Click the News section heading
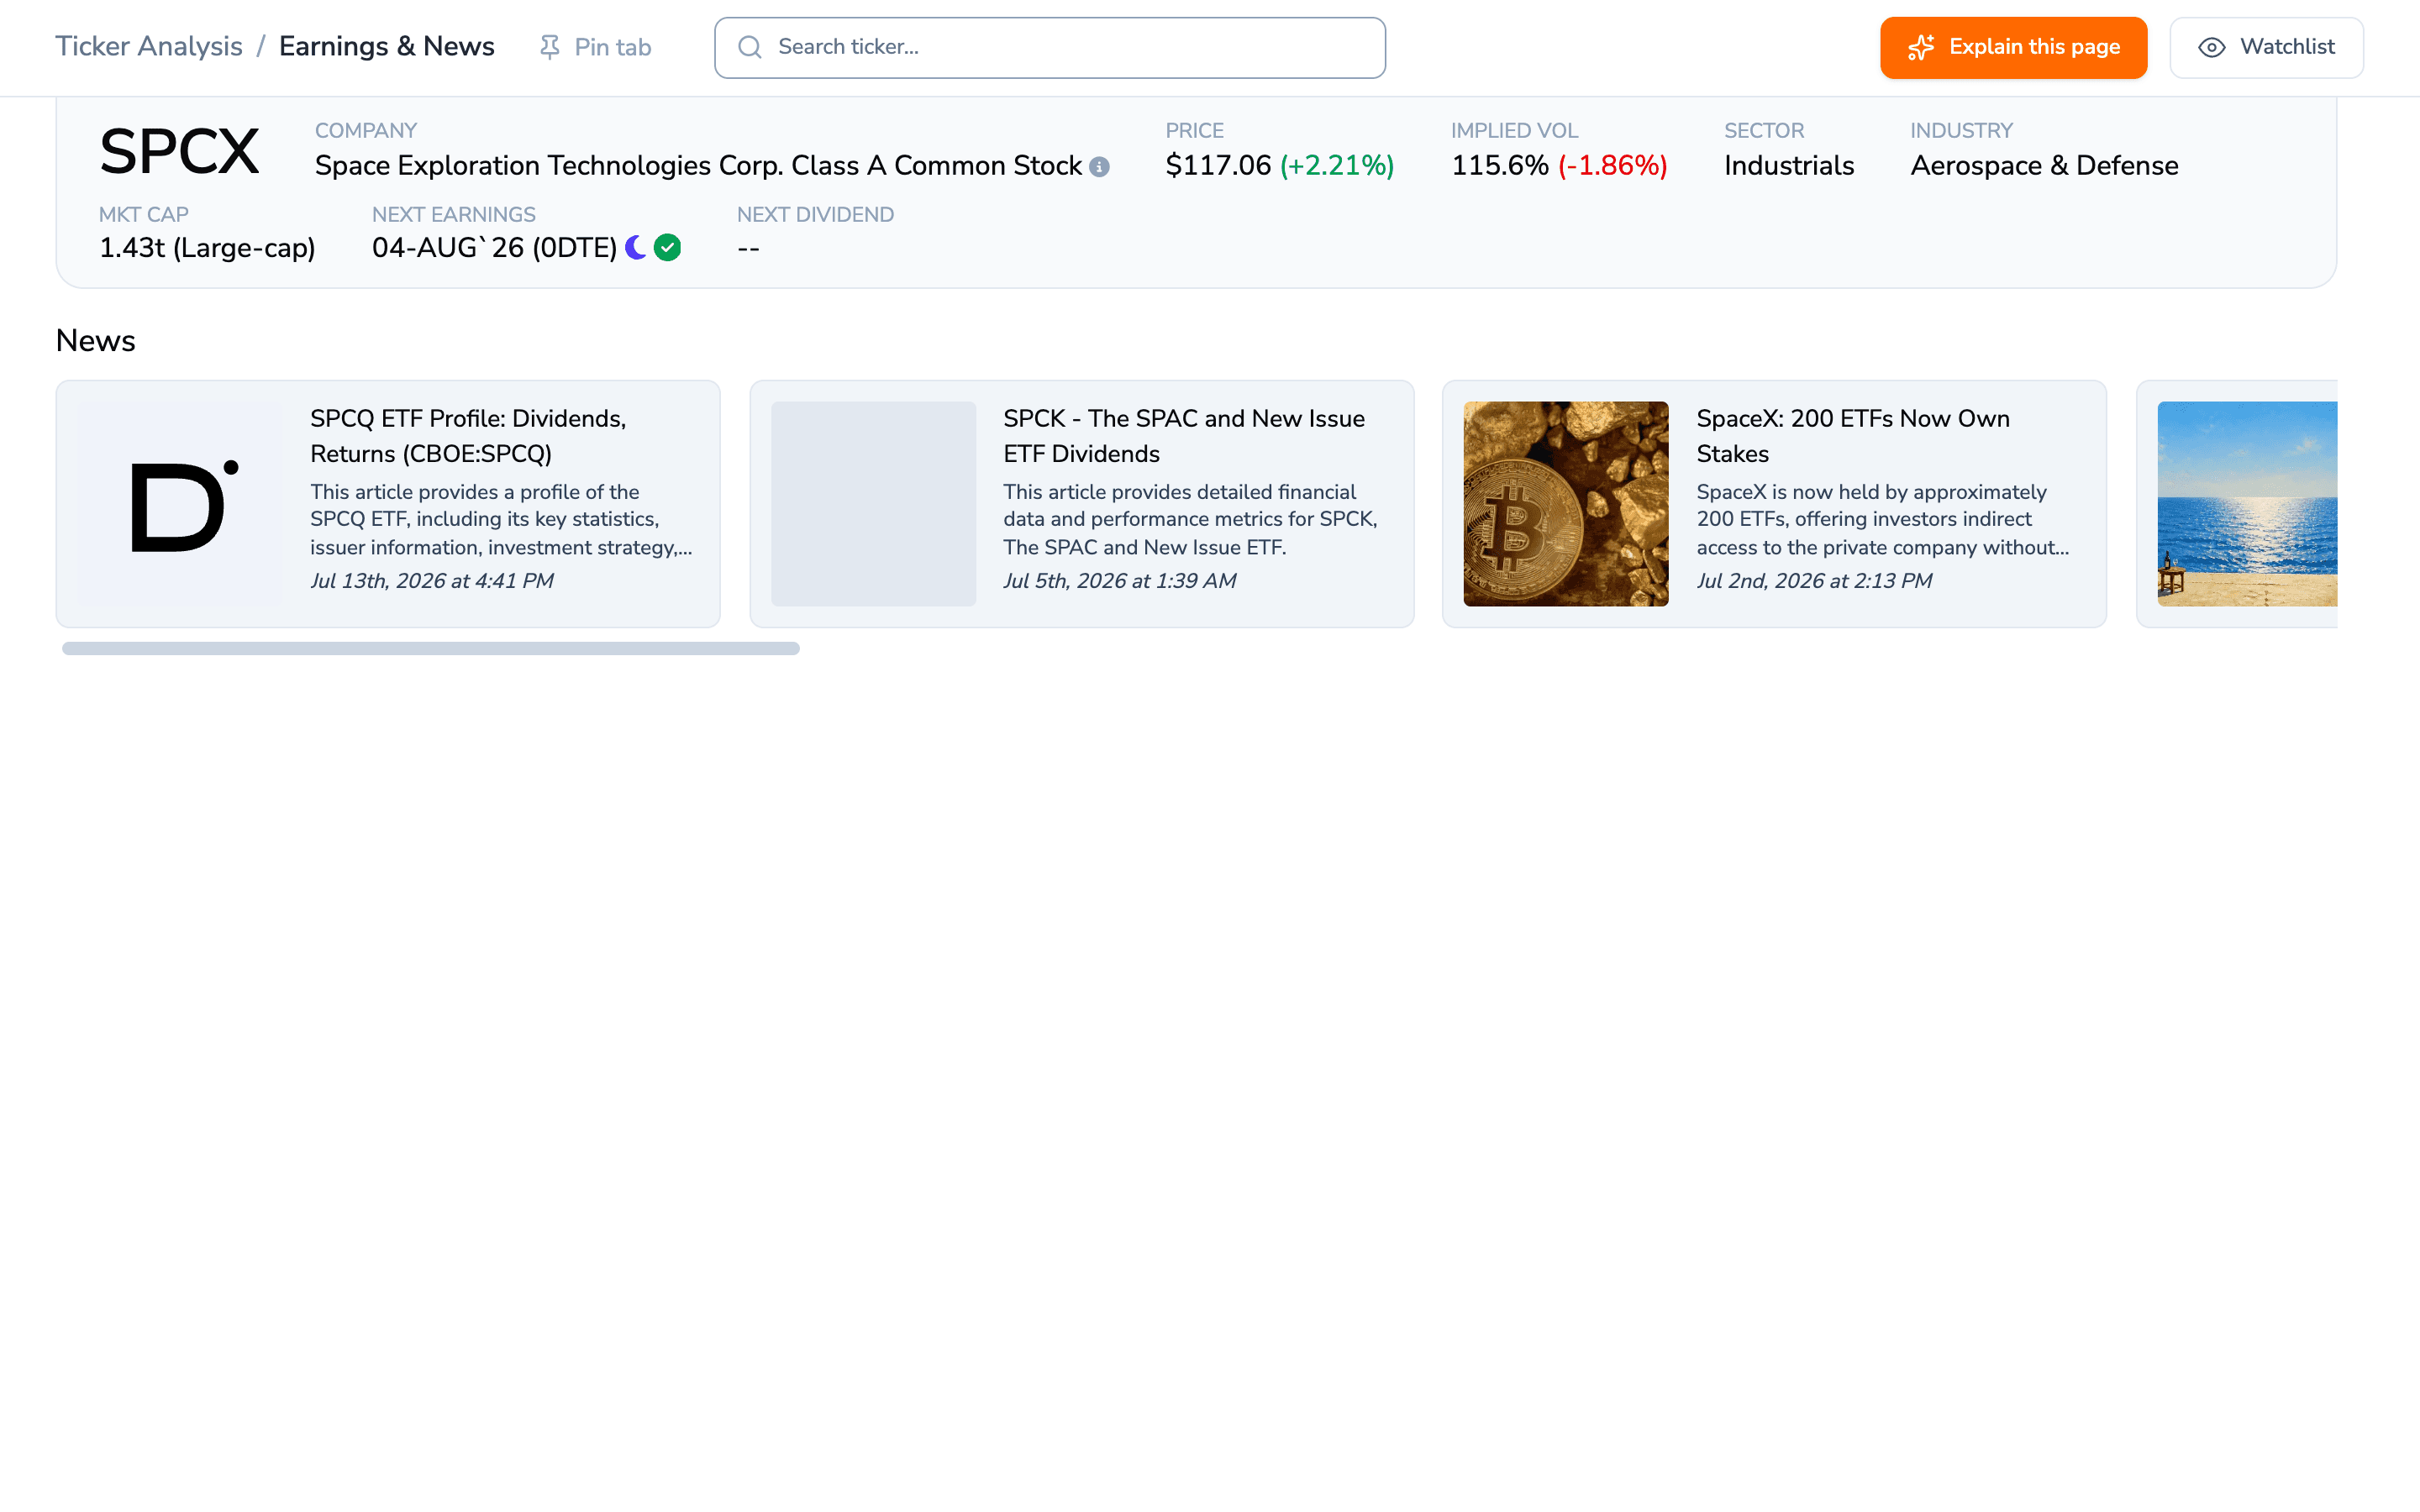The image size is (2420, 1512). pos(95,341)
